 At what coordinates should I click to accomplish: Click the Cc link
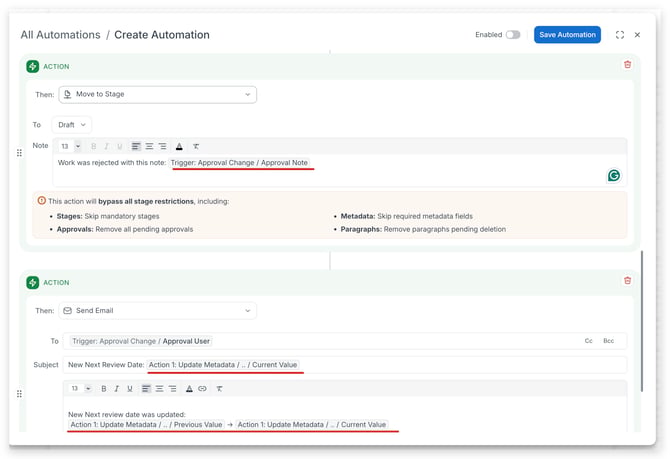pos(588,341)
